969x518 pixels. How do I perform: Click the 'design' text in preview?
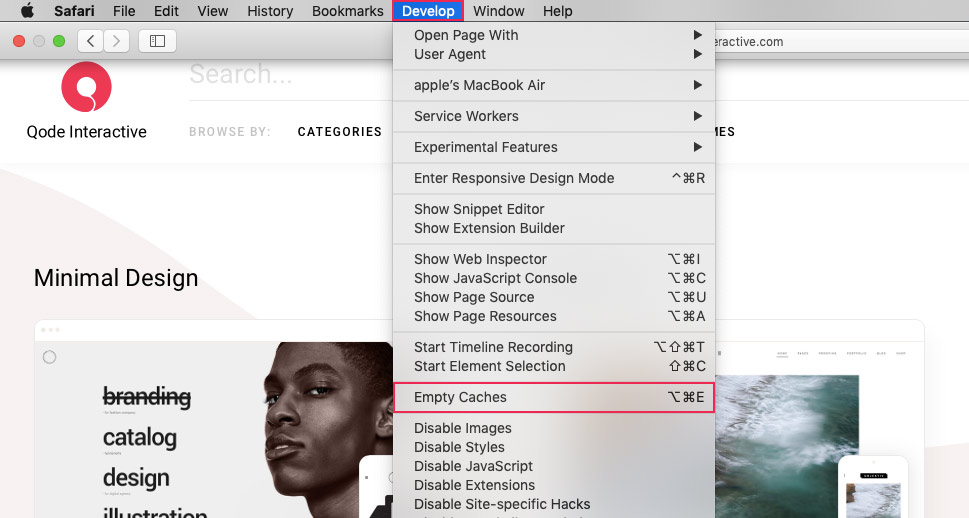click(x=136, y=478)
